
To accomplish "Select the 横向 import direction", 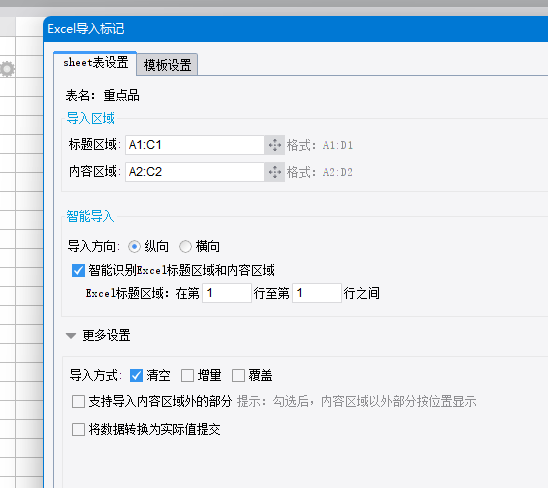I will click(185, 246).
